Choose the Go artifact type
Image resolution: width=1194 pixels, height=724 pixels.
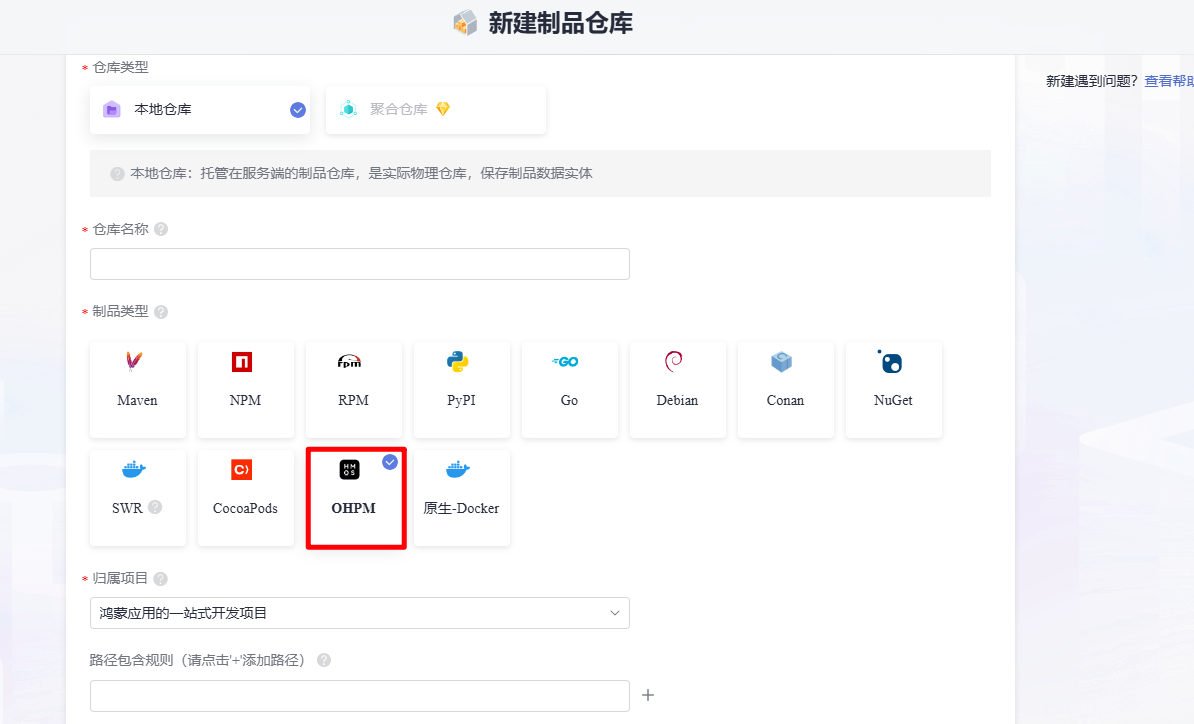click(570, 390)
